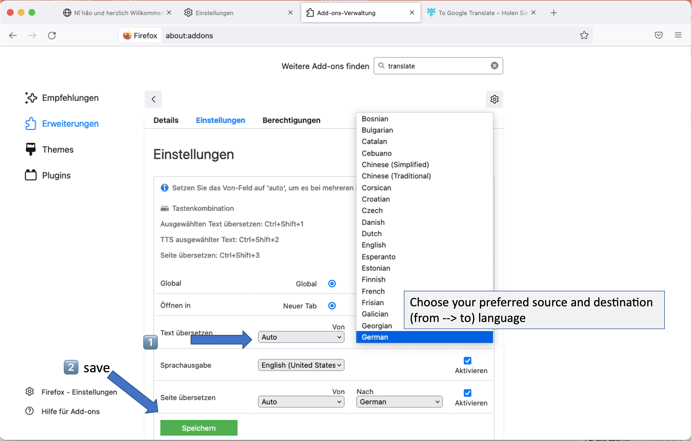Close the Einstellungen browser tab

(290, 13)
